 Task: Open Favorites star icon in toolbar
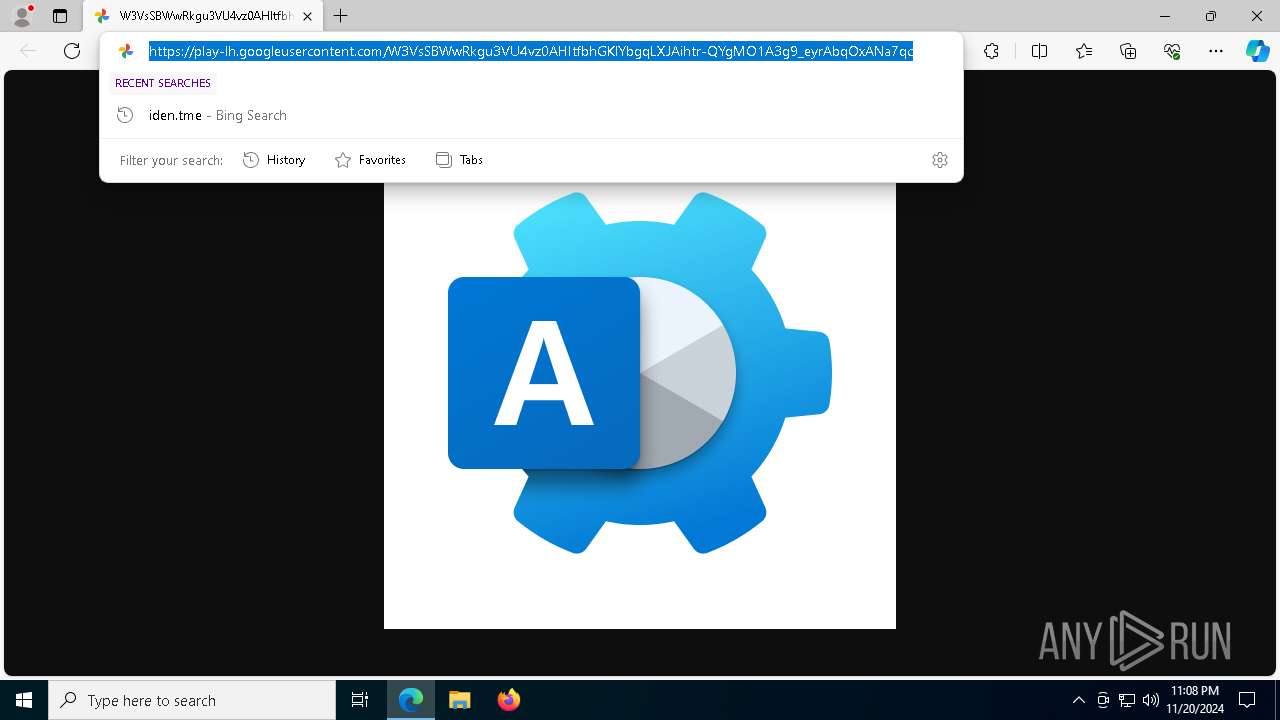click(x=1084, y=51)
